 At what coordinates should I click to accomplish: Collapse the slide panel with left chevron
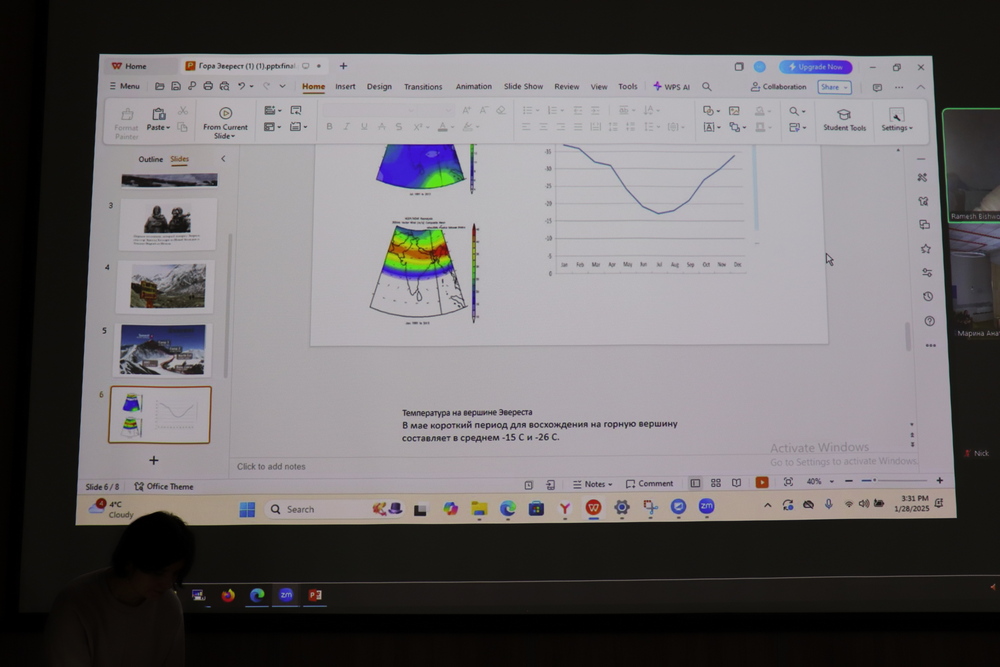click(x=223, y=159)
